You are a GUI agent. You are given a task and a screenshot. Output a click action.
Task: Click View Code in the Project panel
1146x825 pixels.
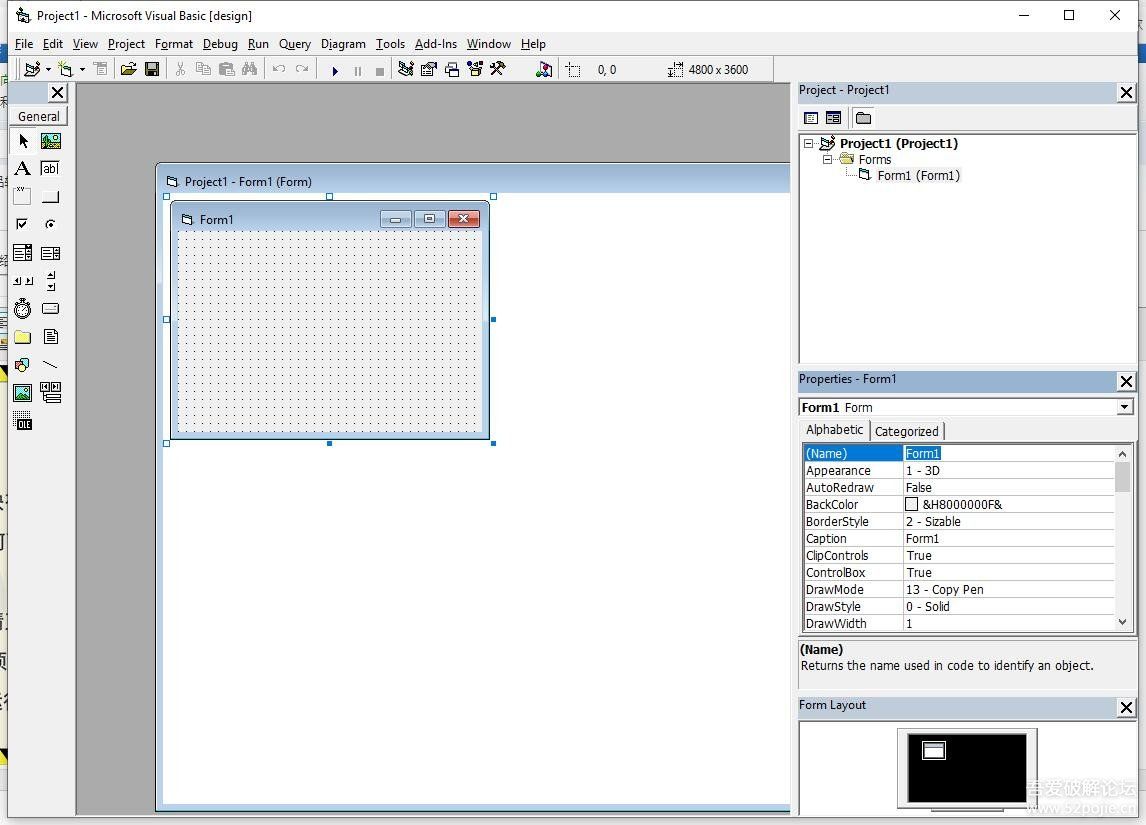pos(811,118)
